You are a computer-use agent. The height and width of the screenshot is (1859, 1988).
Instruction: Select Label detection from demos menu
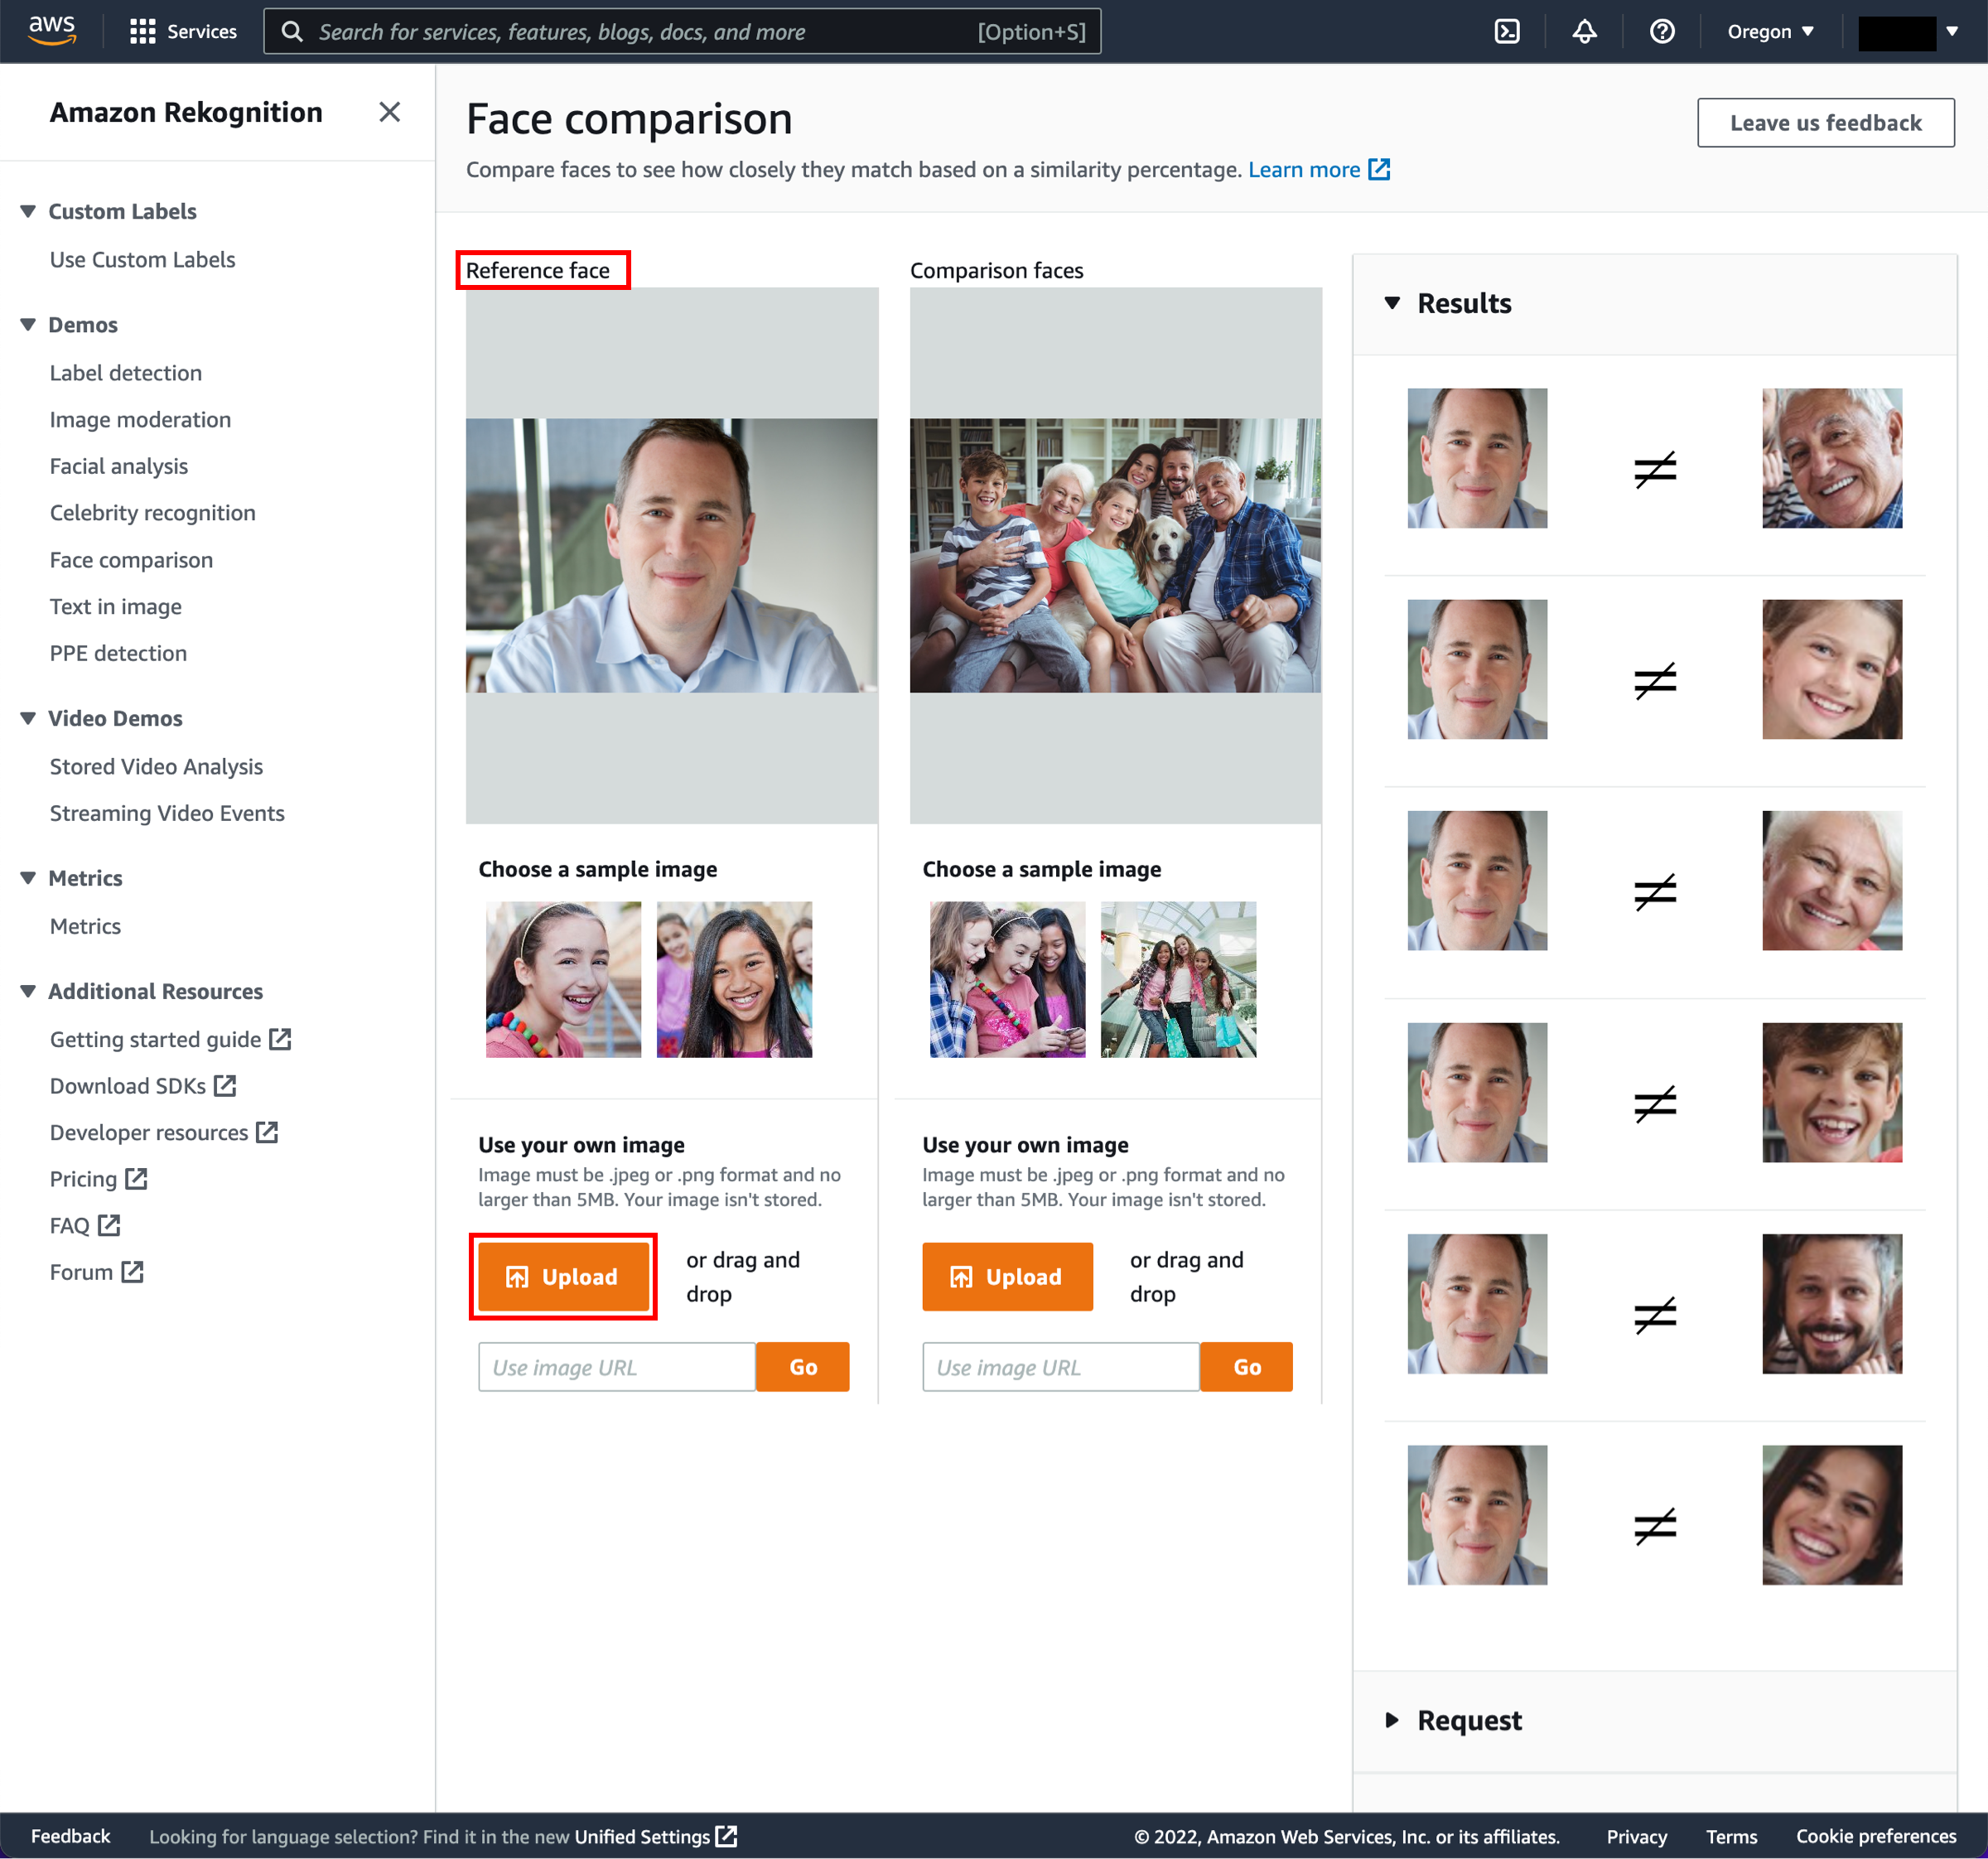(x=126, y=372)
